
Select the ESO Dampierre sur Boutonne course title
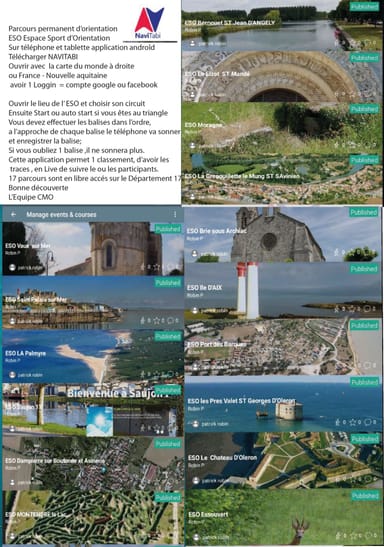pyautogui.click(x=55, y=460)
